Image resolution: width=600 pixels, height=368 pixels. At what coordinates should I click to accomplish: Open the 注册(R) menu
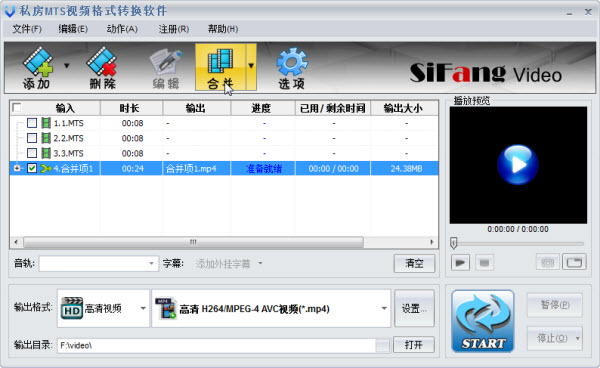[x=174, y=29]
